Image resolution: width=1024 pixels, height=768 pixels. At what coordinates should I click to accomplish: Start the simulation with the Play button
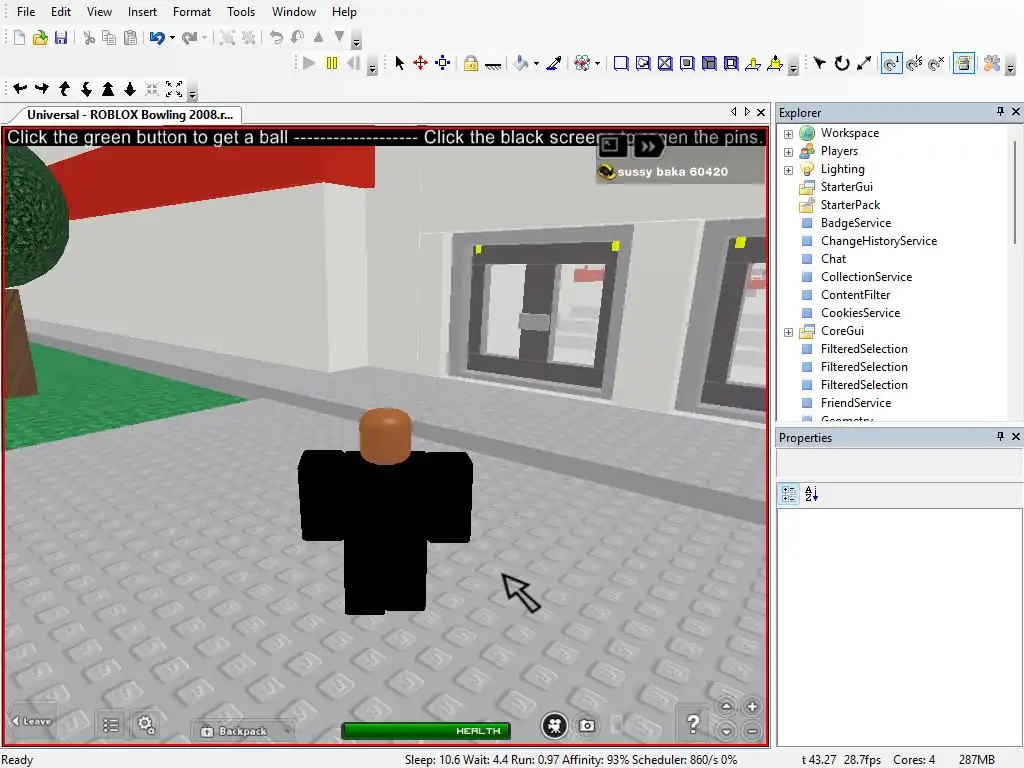309,63
